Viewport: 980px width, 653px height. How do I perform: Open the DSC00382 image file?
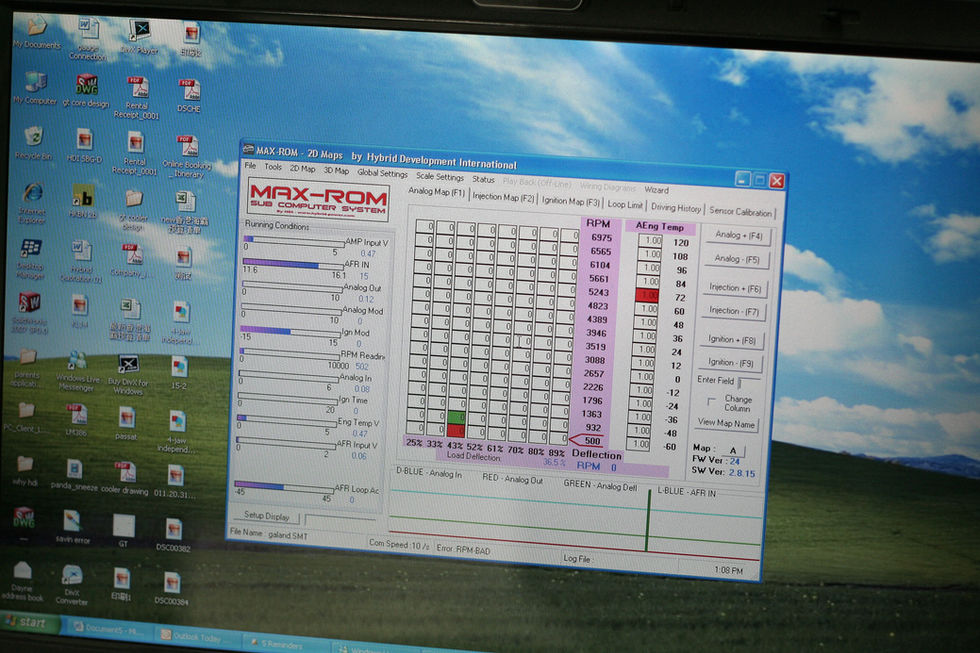173,536
